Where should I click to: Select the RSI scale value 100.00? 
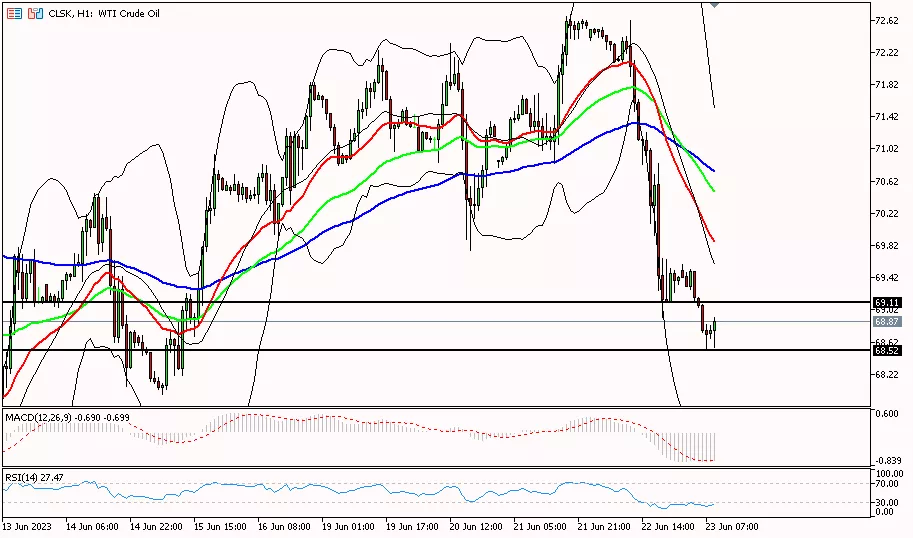(889, 474)
